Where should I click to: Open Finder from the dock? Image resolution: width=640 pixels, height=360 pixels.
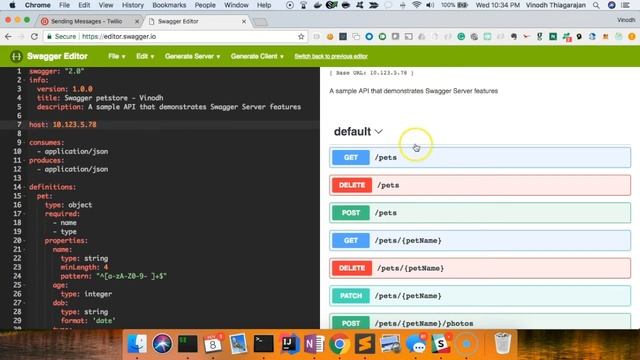pos(137,344)
